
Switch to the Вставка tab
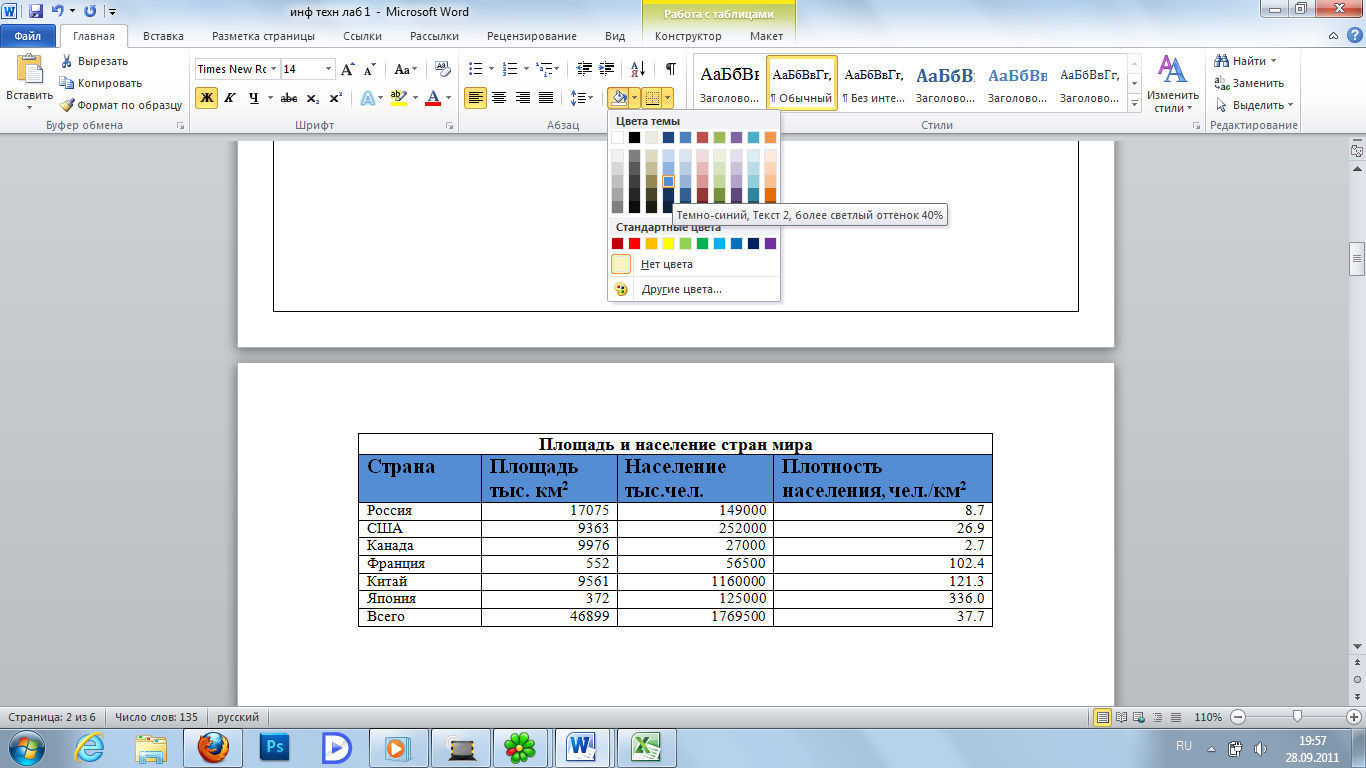(x=163, y=36)
